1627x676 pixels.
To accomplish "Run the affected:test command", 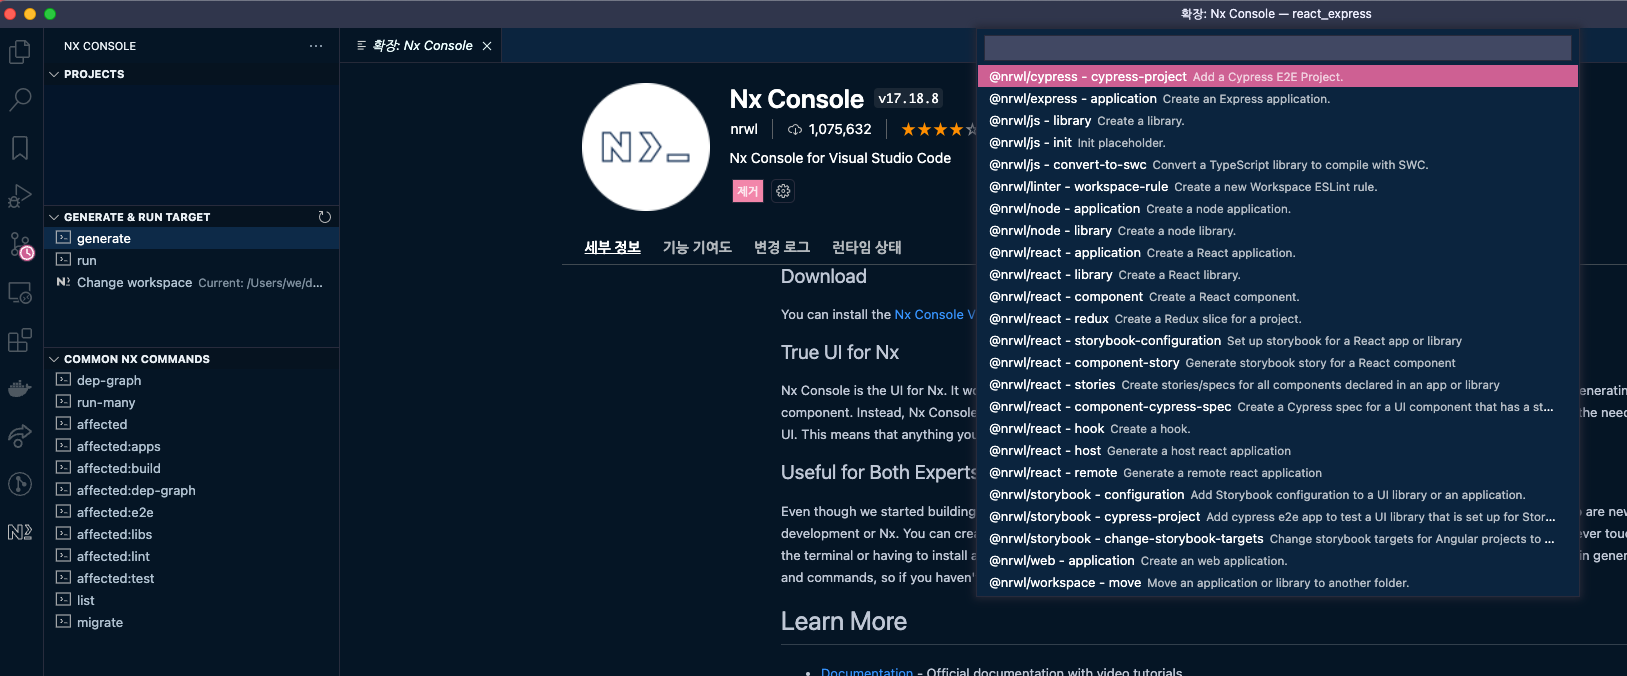I will (192, 578).
